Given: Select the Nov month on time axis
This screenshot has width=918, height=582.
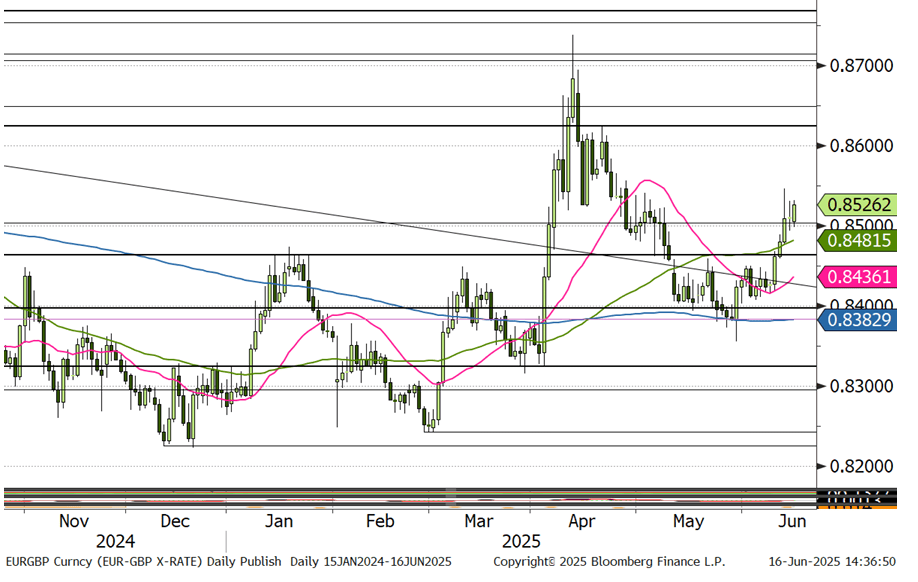Looking at the screenshot, I should [x=75, y=521].
